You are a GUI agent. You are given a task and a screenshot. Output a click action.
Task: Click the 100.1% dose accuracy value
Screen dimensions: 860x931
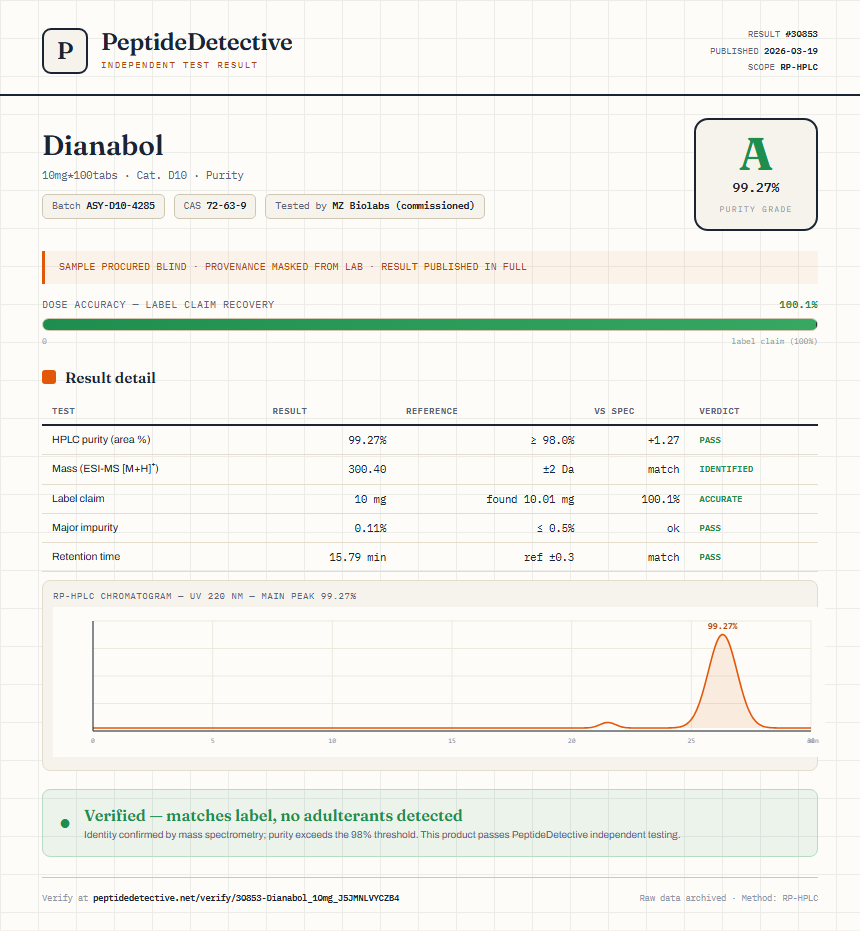click(798, 305)
